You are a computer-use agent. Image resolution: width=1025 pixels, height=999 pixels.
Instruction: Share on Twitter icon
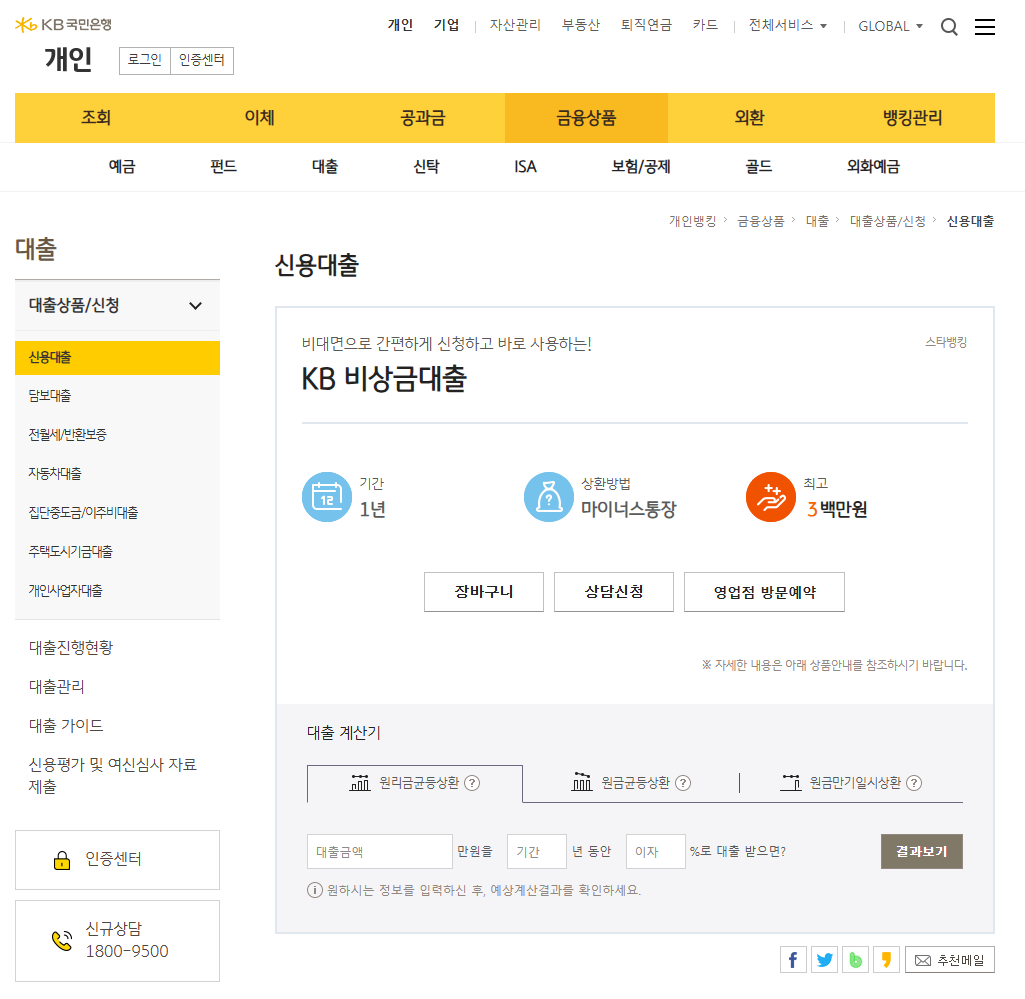(x=824, y=960)
